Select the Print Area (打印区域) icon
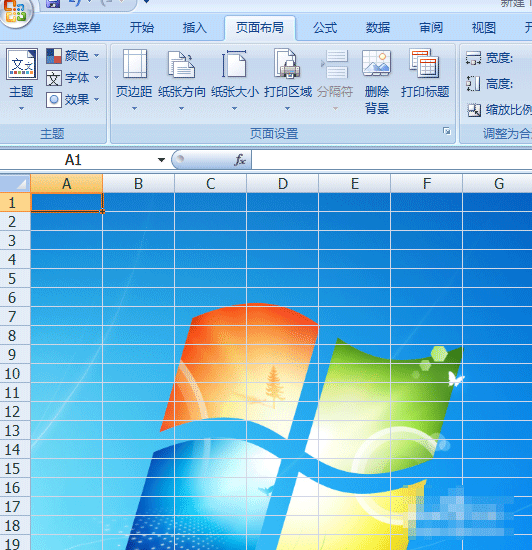The width and height of the screenshot is (532, 550). 288,63
